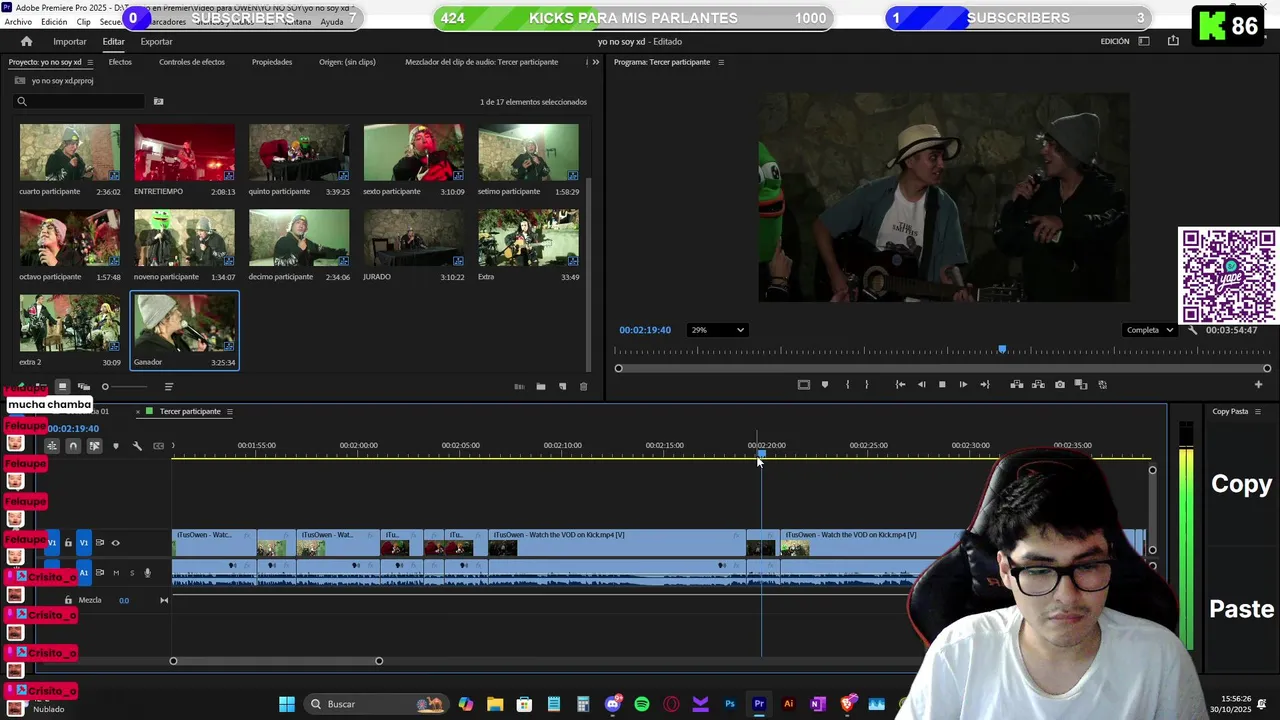Step back one frame
Viewport: 1280px width, 720px height.
click(921, 385)
